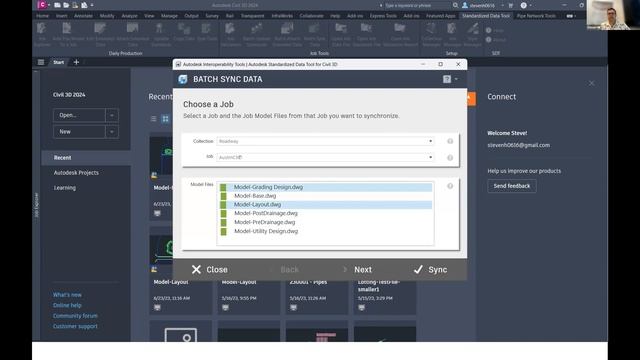640x360 pixels.
Task: Click the Close button in Batch Sync dialog
Action: pos(210,270)
